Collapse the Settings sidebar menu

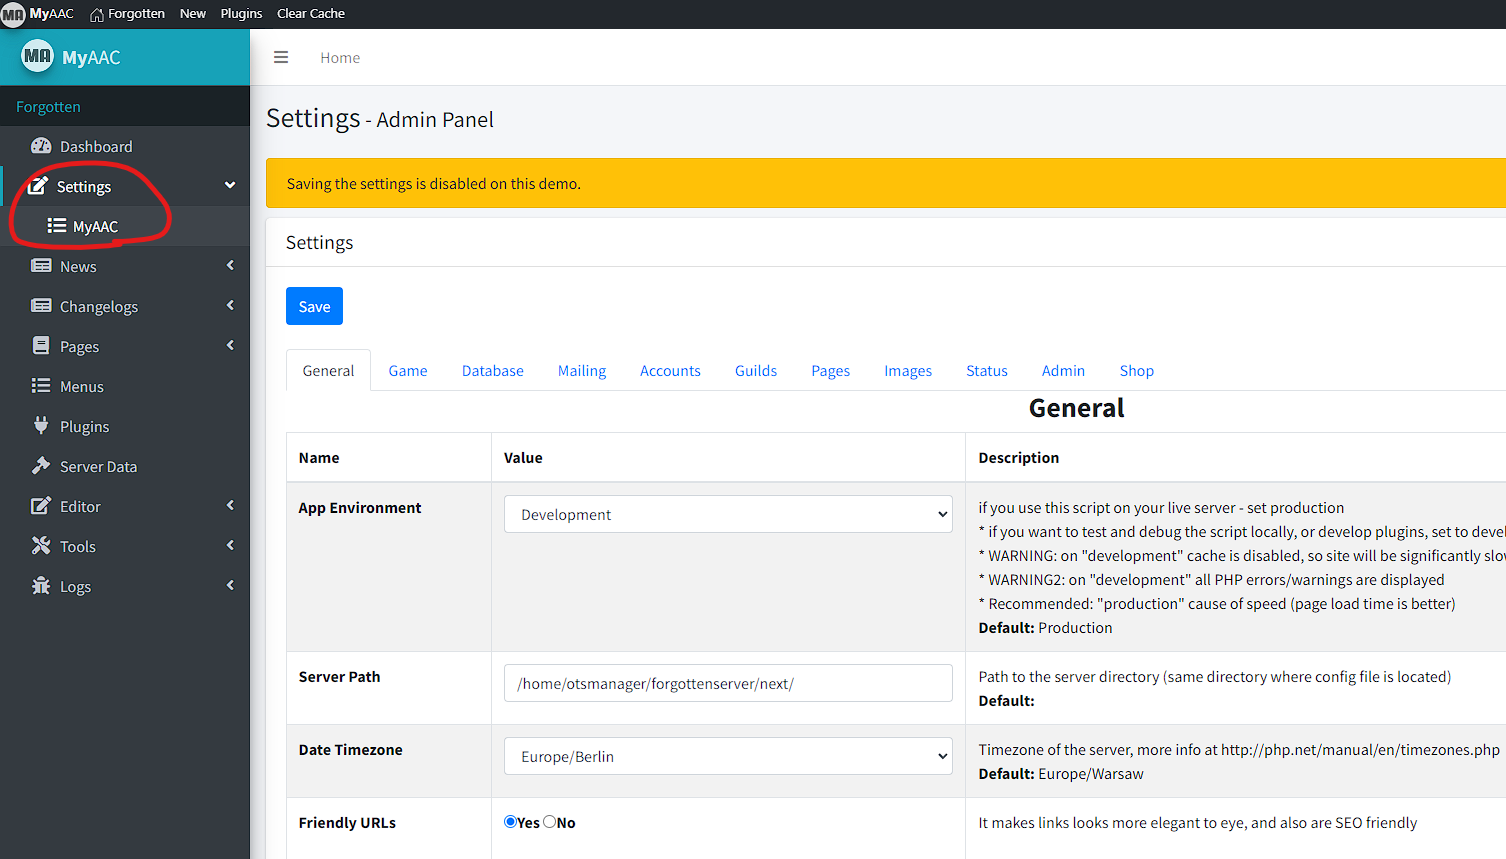tap(84, 186)
